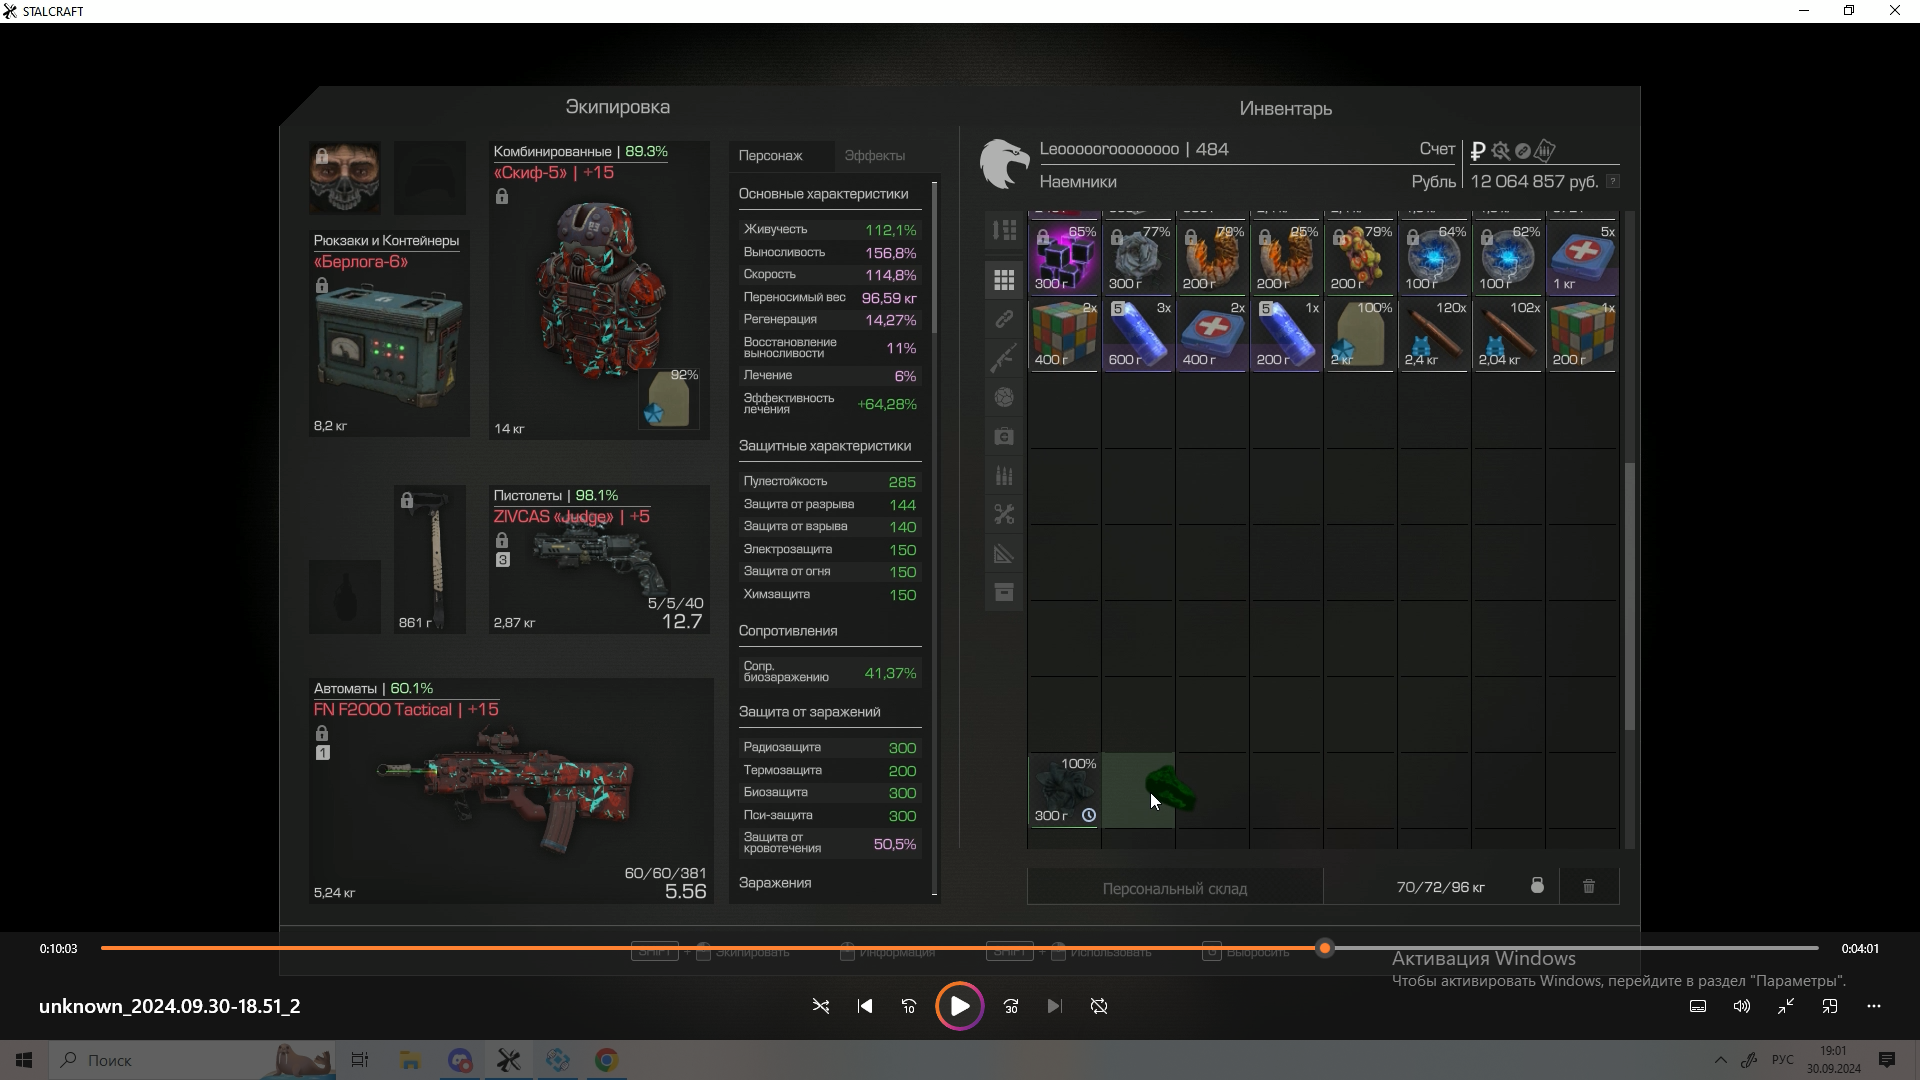The image size is (1920, 1080).
Task: Select the gray rose artifact 77%
Action: tap(1138, 257)
